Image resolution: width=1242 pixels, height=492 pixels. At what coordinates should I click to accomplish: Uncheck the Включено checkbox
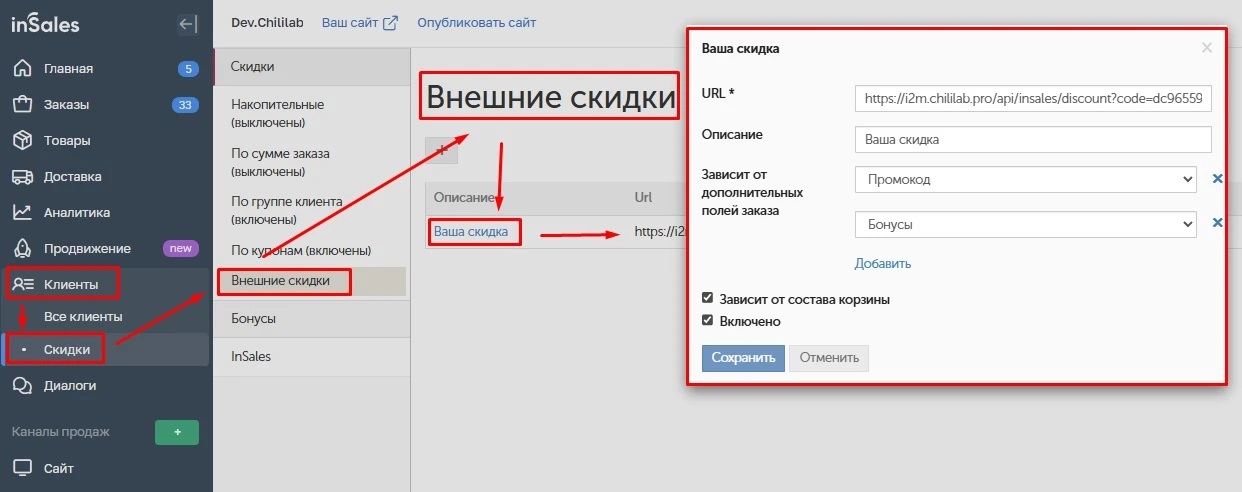click(x=708, y=321)
